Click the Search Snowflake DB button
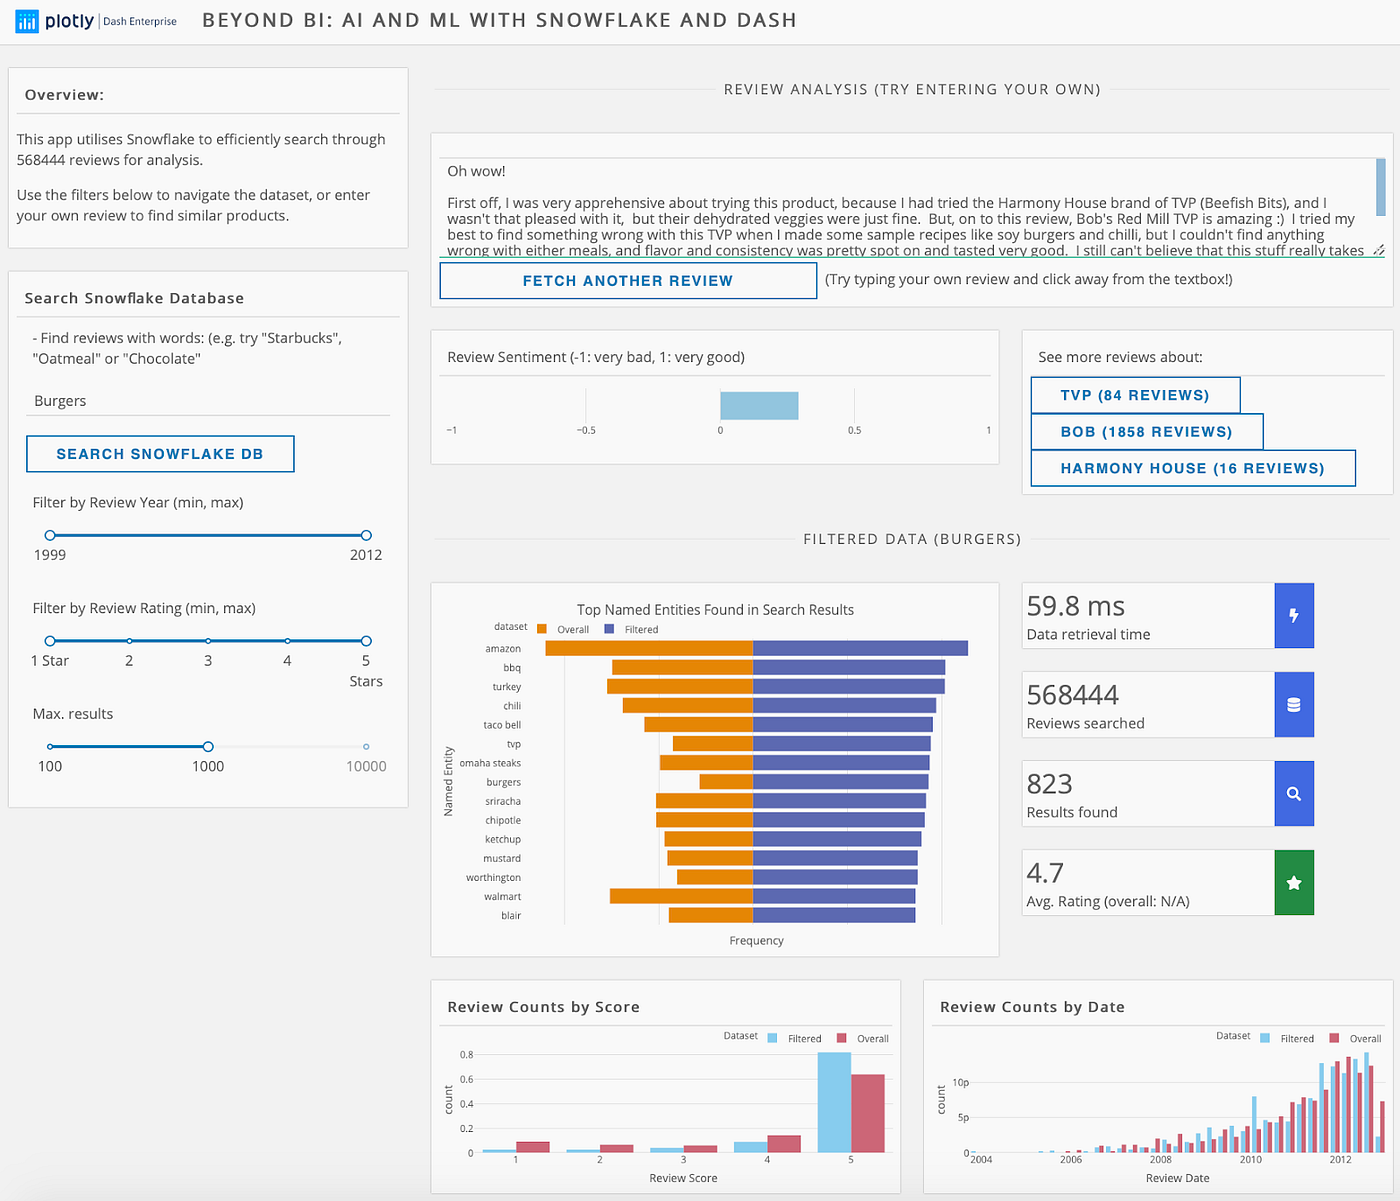Viewport: 1400px width, 1201px height. [x=160, y=454]
